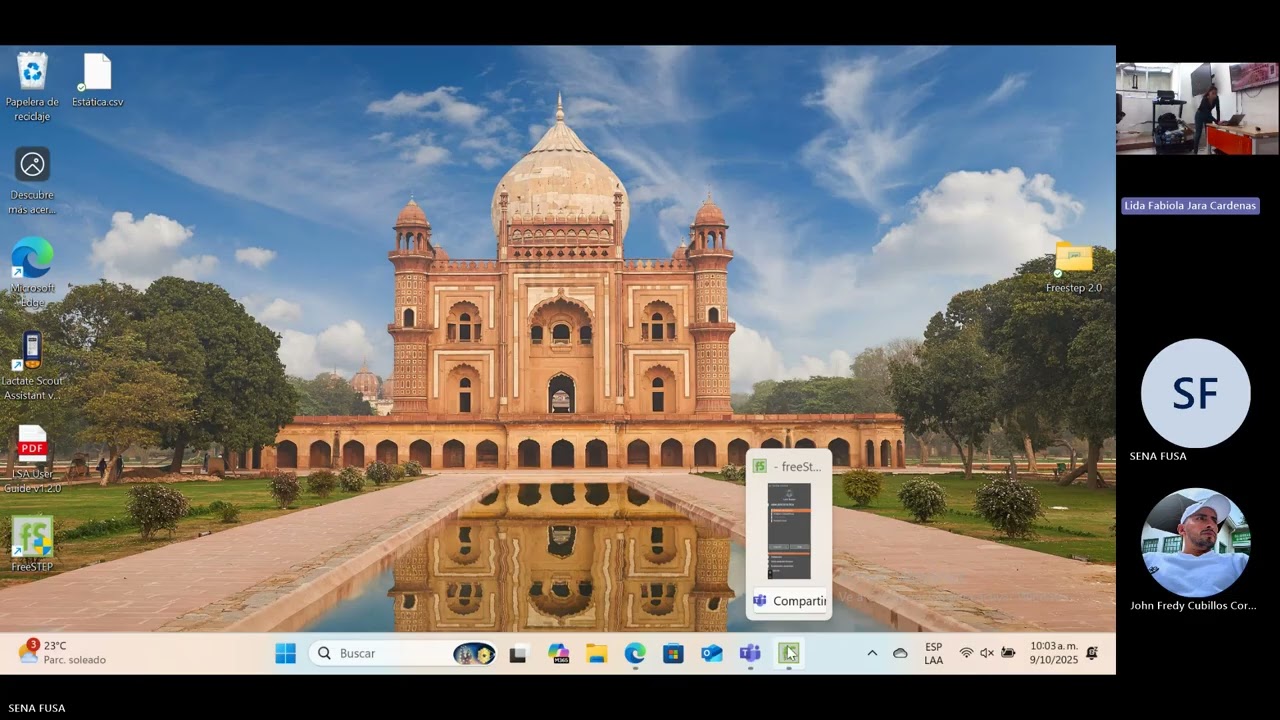Screen dimensions: 1280x720
Task: Open Lactate Scout Assistant desktop shortcut
Action: (32, 366)
